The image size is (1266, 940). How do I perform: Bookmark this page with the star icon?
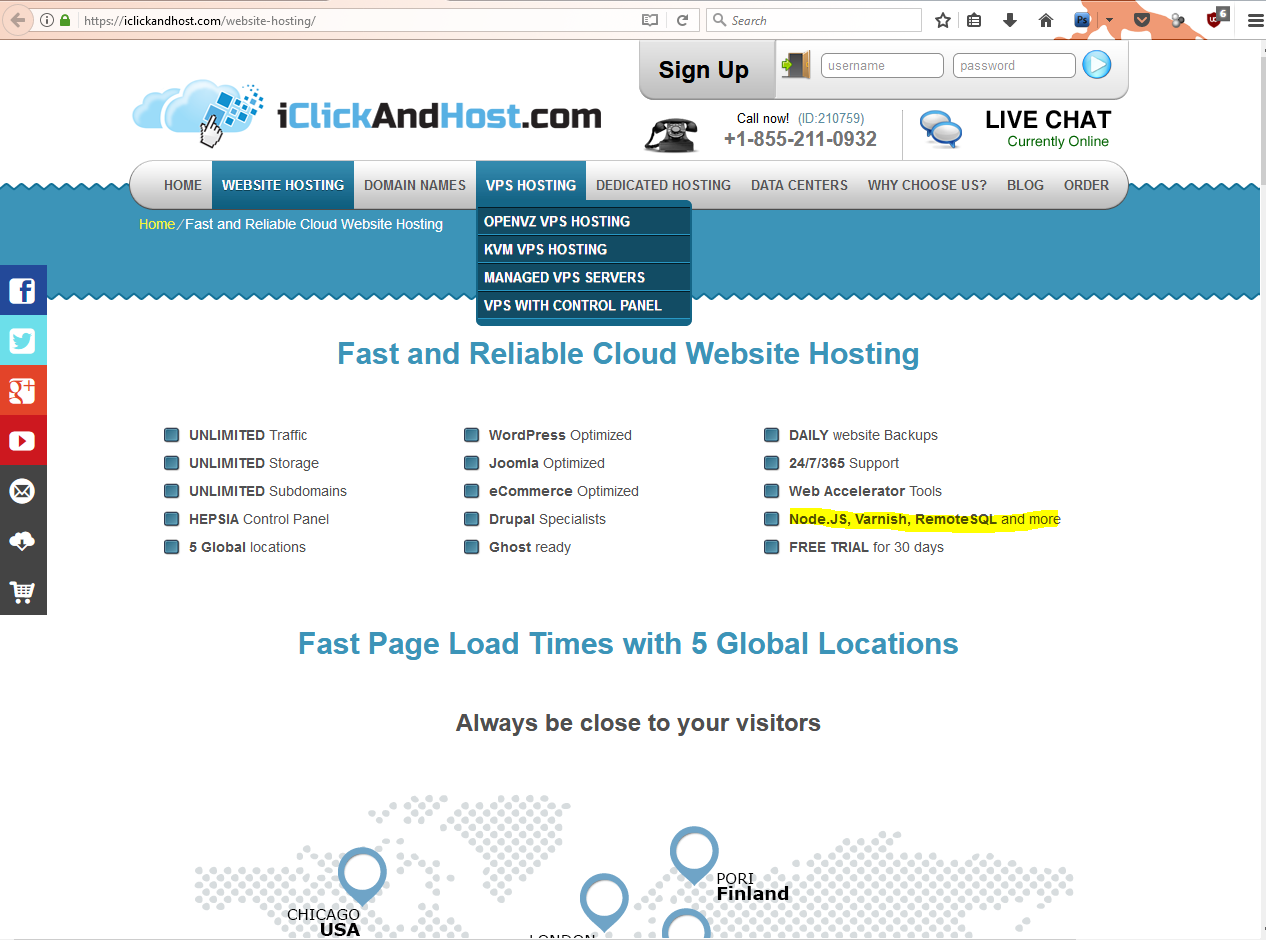coord(942,20)
